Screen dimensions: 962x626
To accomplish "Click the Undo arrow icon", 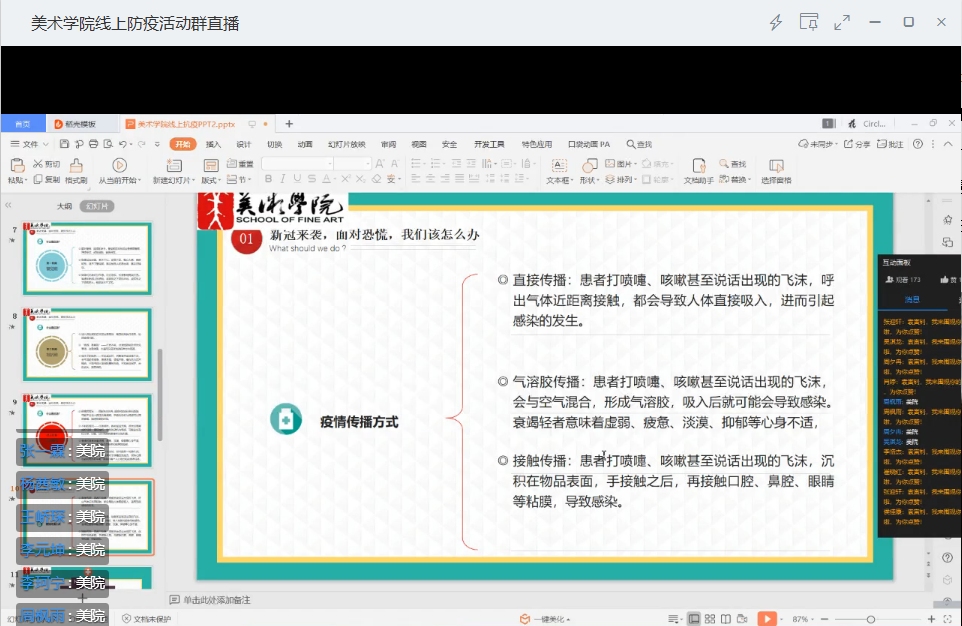I will pyautogui.click(x=123, y=144).
